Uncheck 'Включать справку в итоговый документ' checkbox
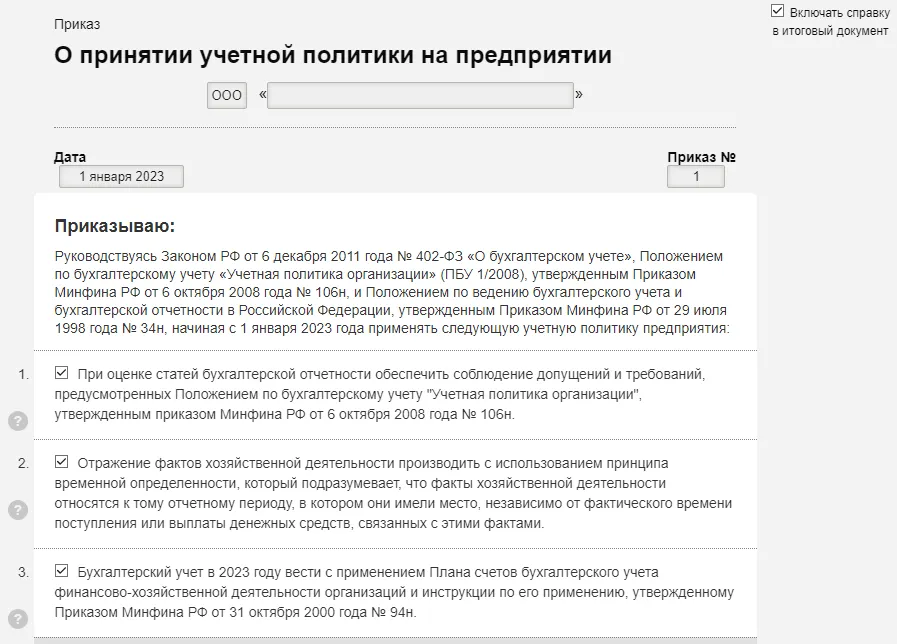 777,11
